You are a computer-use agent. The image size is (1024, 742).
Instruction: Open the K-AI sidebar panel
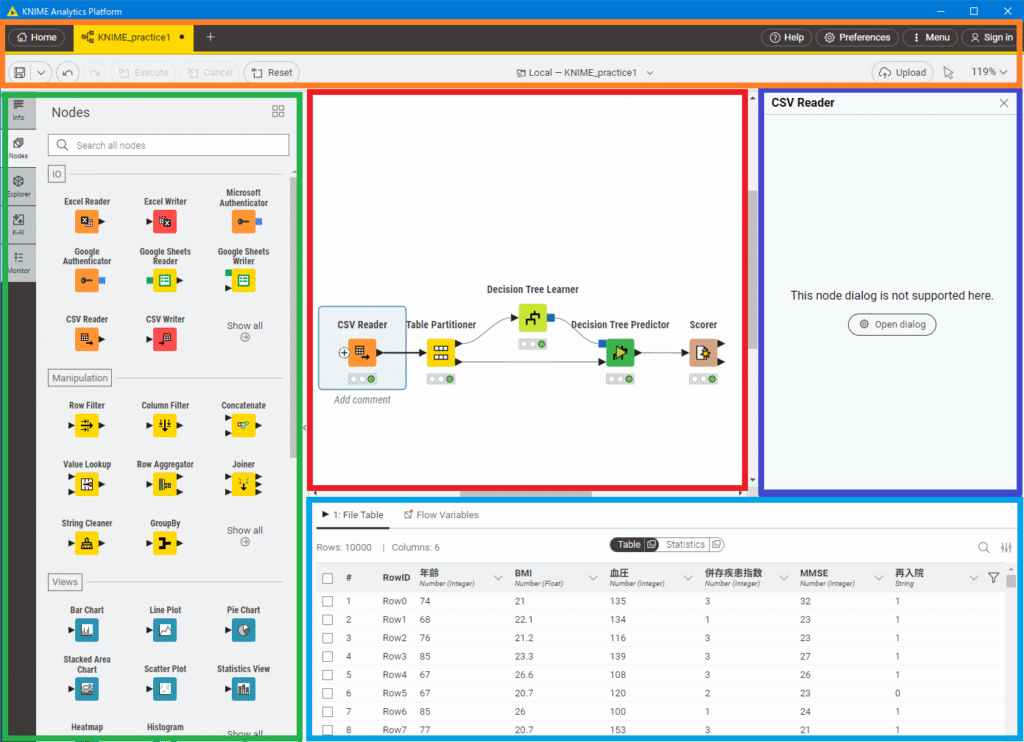(x=18, y=224)
